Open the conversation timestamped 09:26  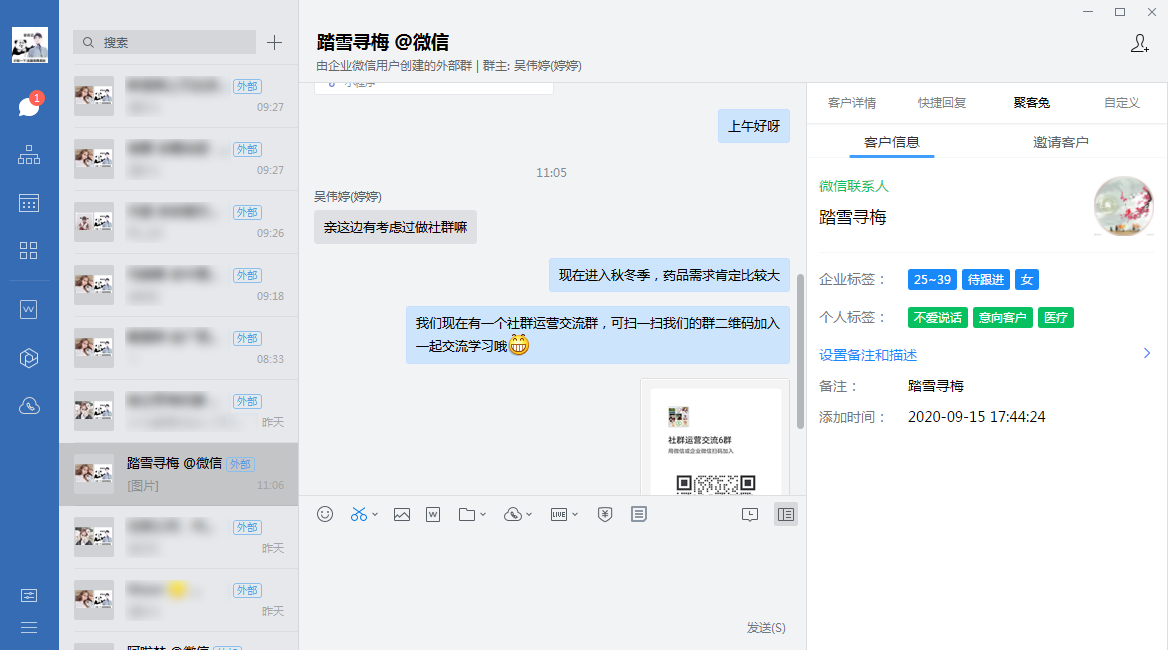[179, 222]
